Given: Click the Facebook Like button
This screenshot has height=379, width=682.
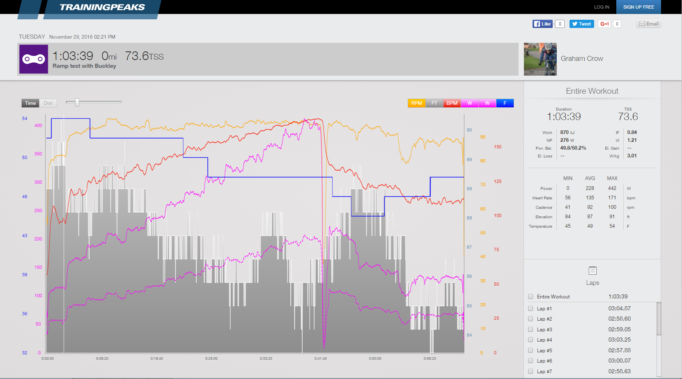Looking at the screenshot, I should pyautogui.click(x=542, y=24).
